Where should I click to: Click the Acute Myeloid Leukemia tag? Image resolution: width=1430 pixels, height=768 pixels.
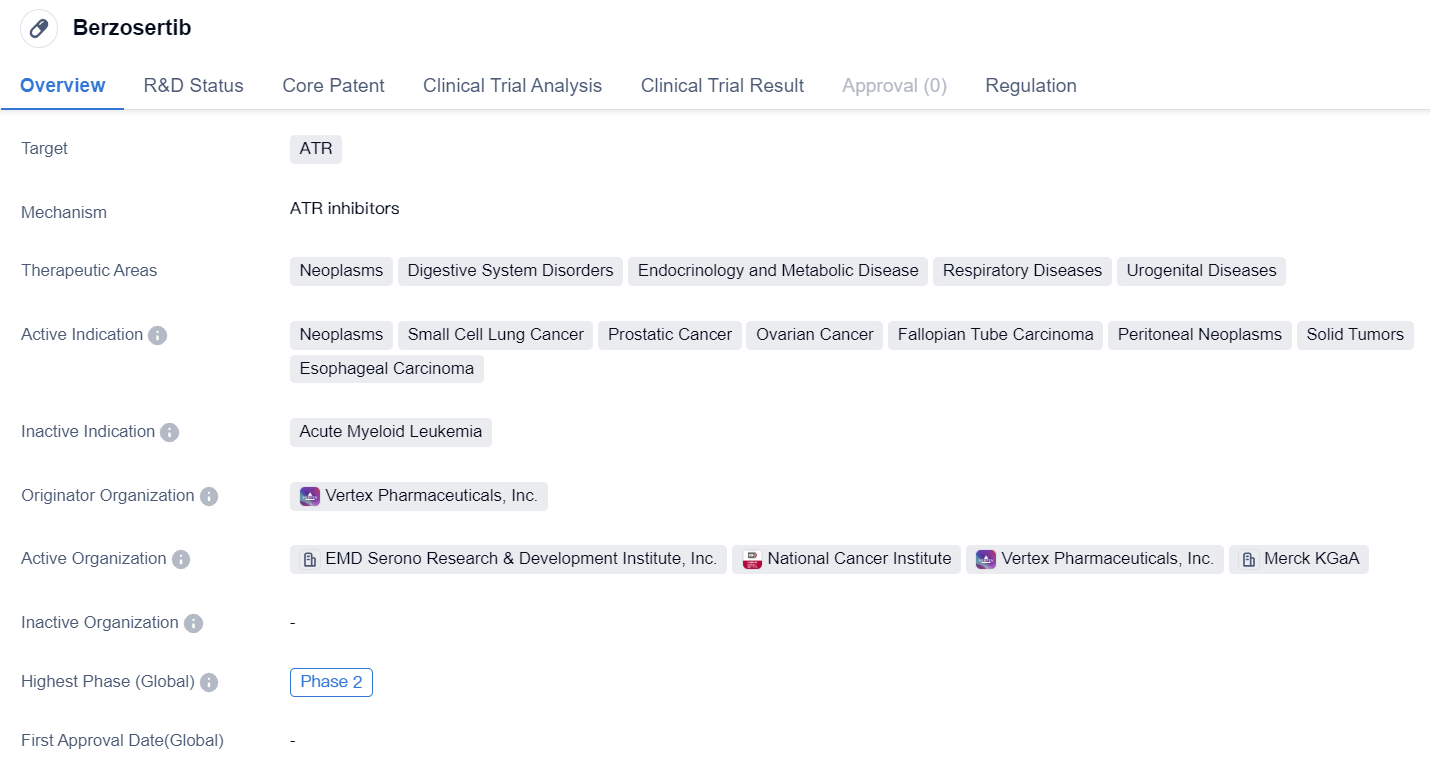391,432
